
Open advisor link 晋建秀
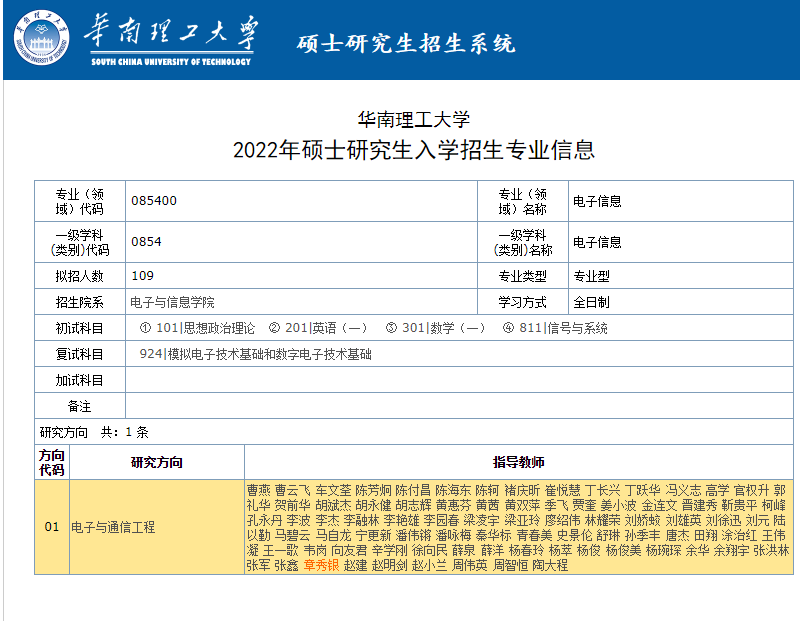699,505
